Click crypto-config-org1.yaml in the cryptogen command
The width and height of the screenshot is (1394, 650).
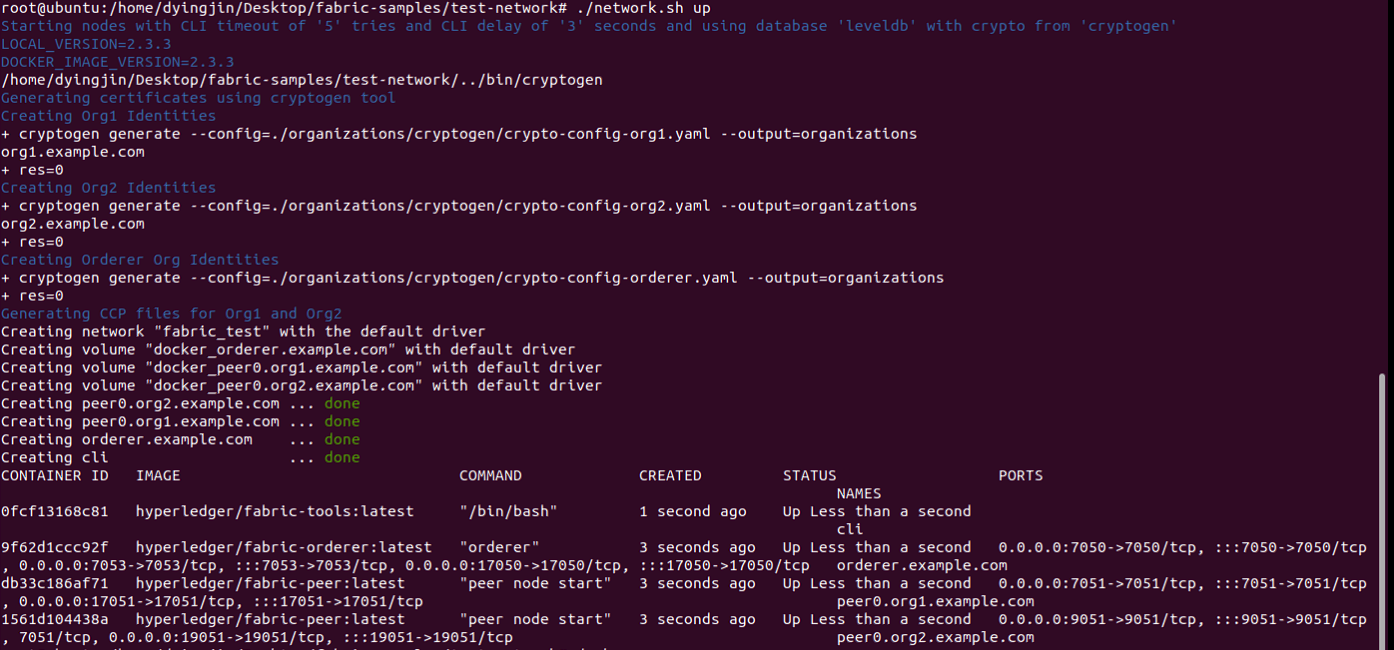(x=608, y=134)
